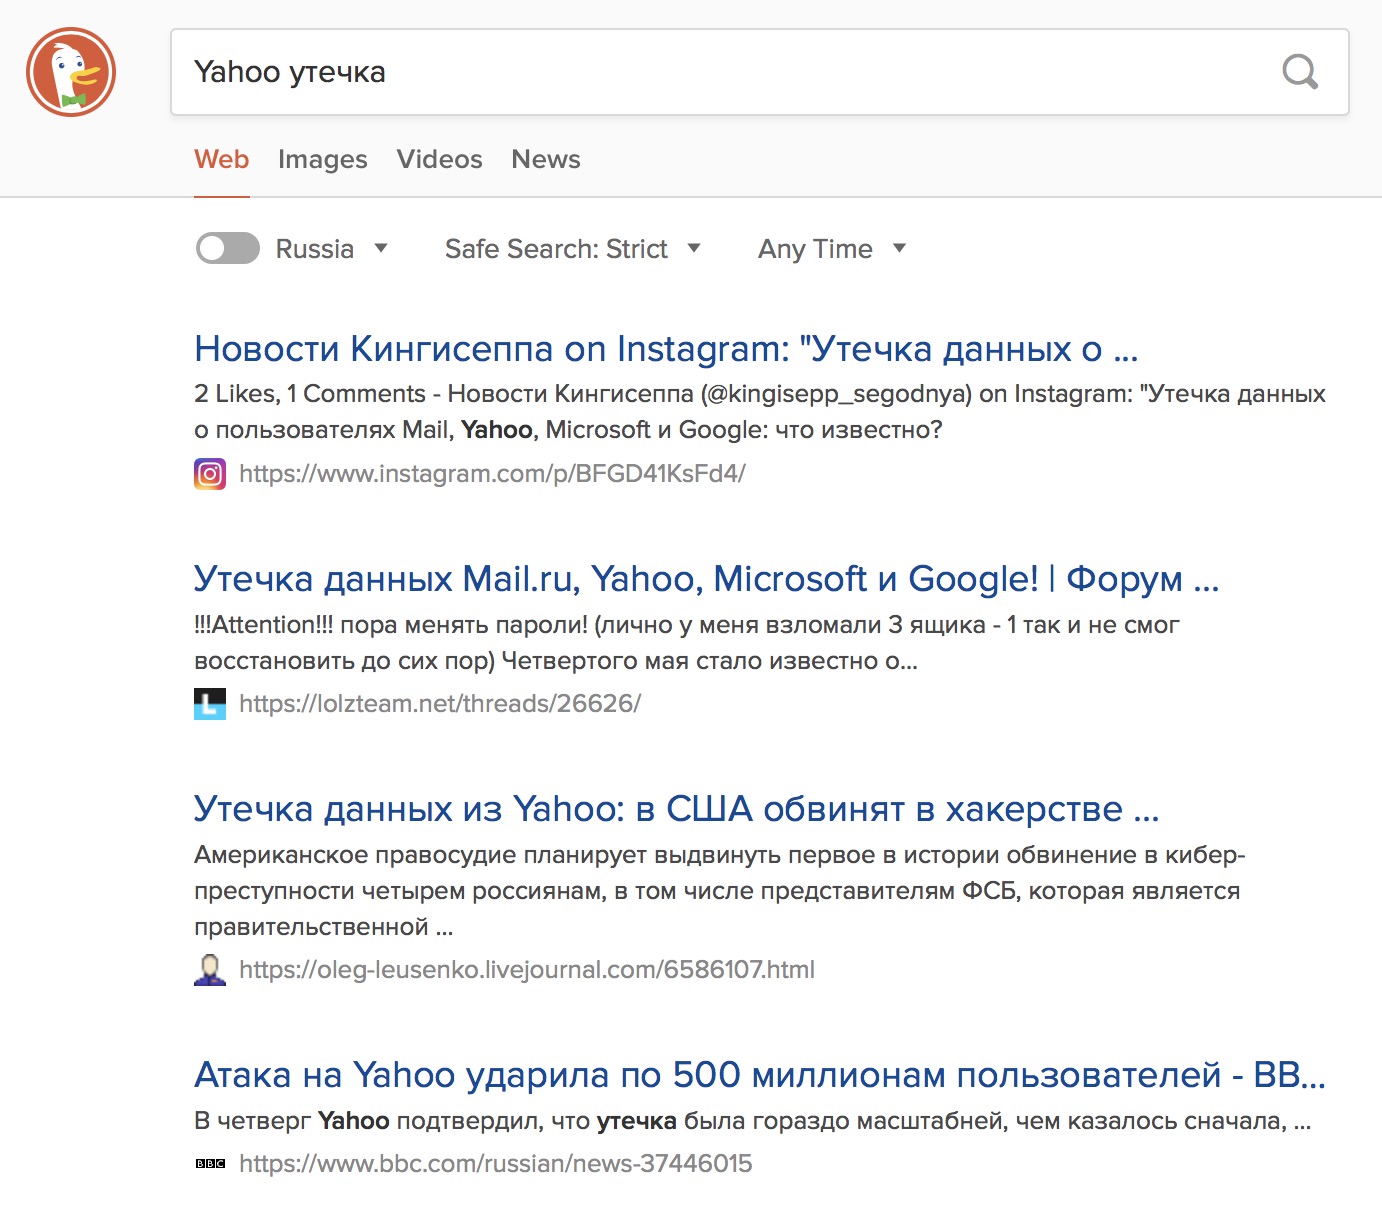This screenshot has height=1206, width=1382.
Task: Open the Атака на Yahoo BBC result
Action: pos(759,1075)
